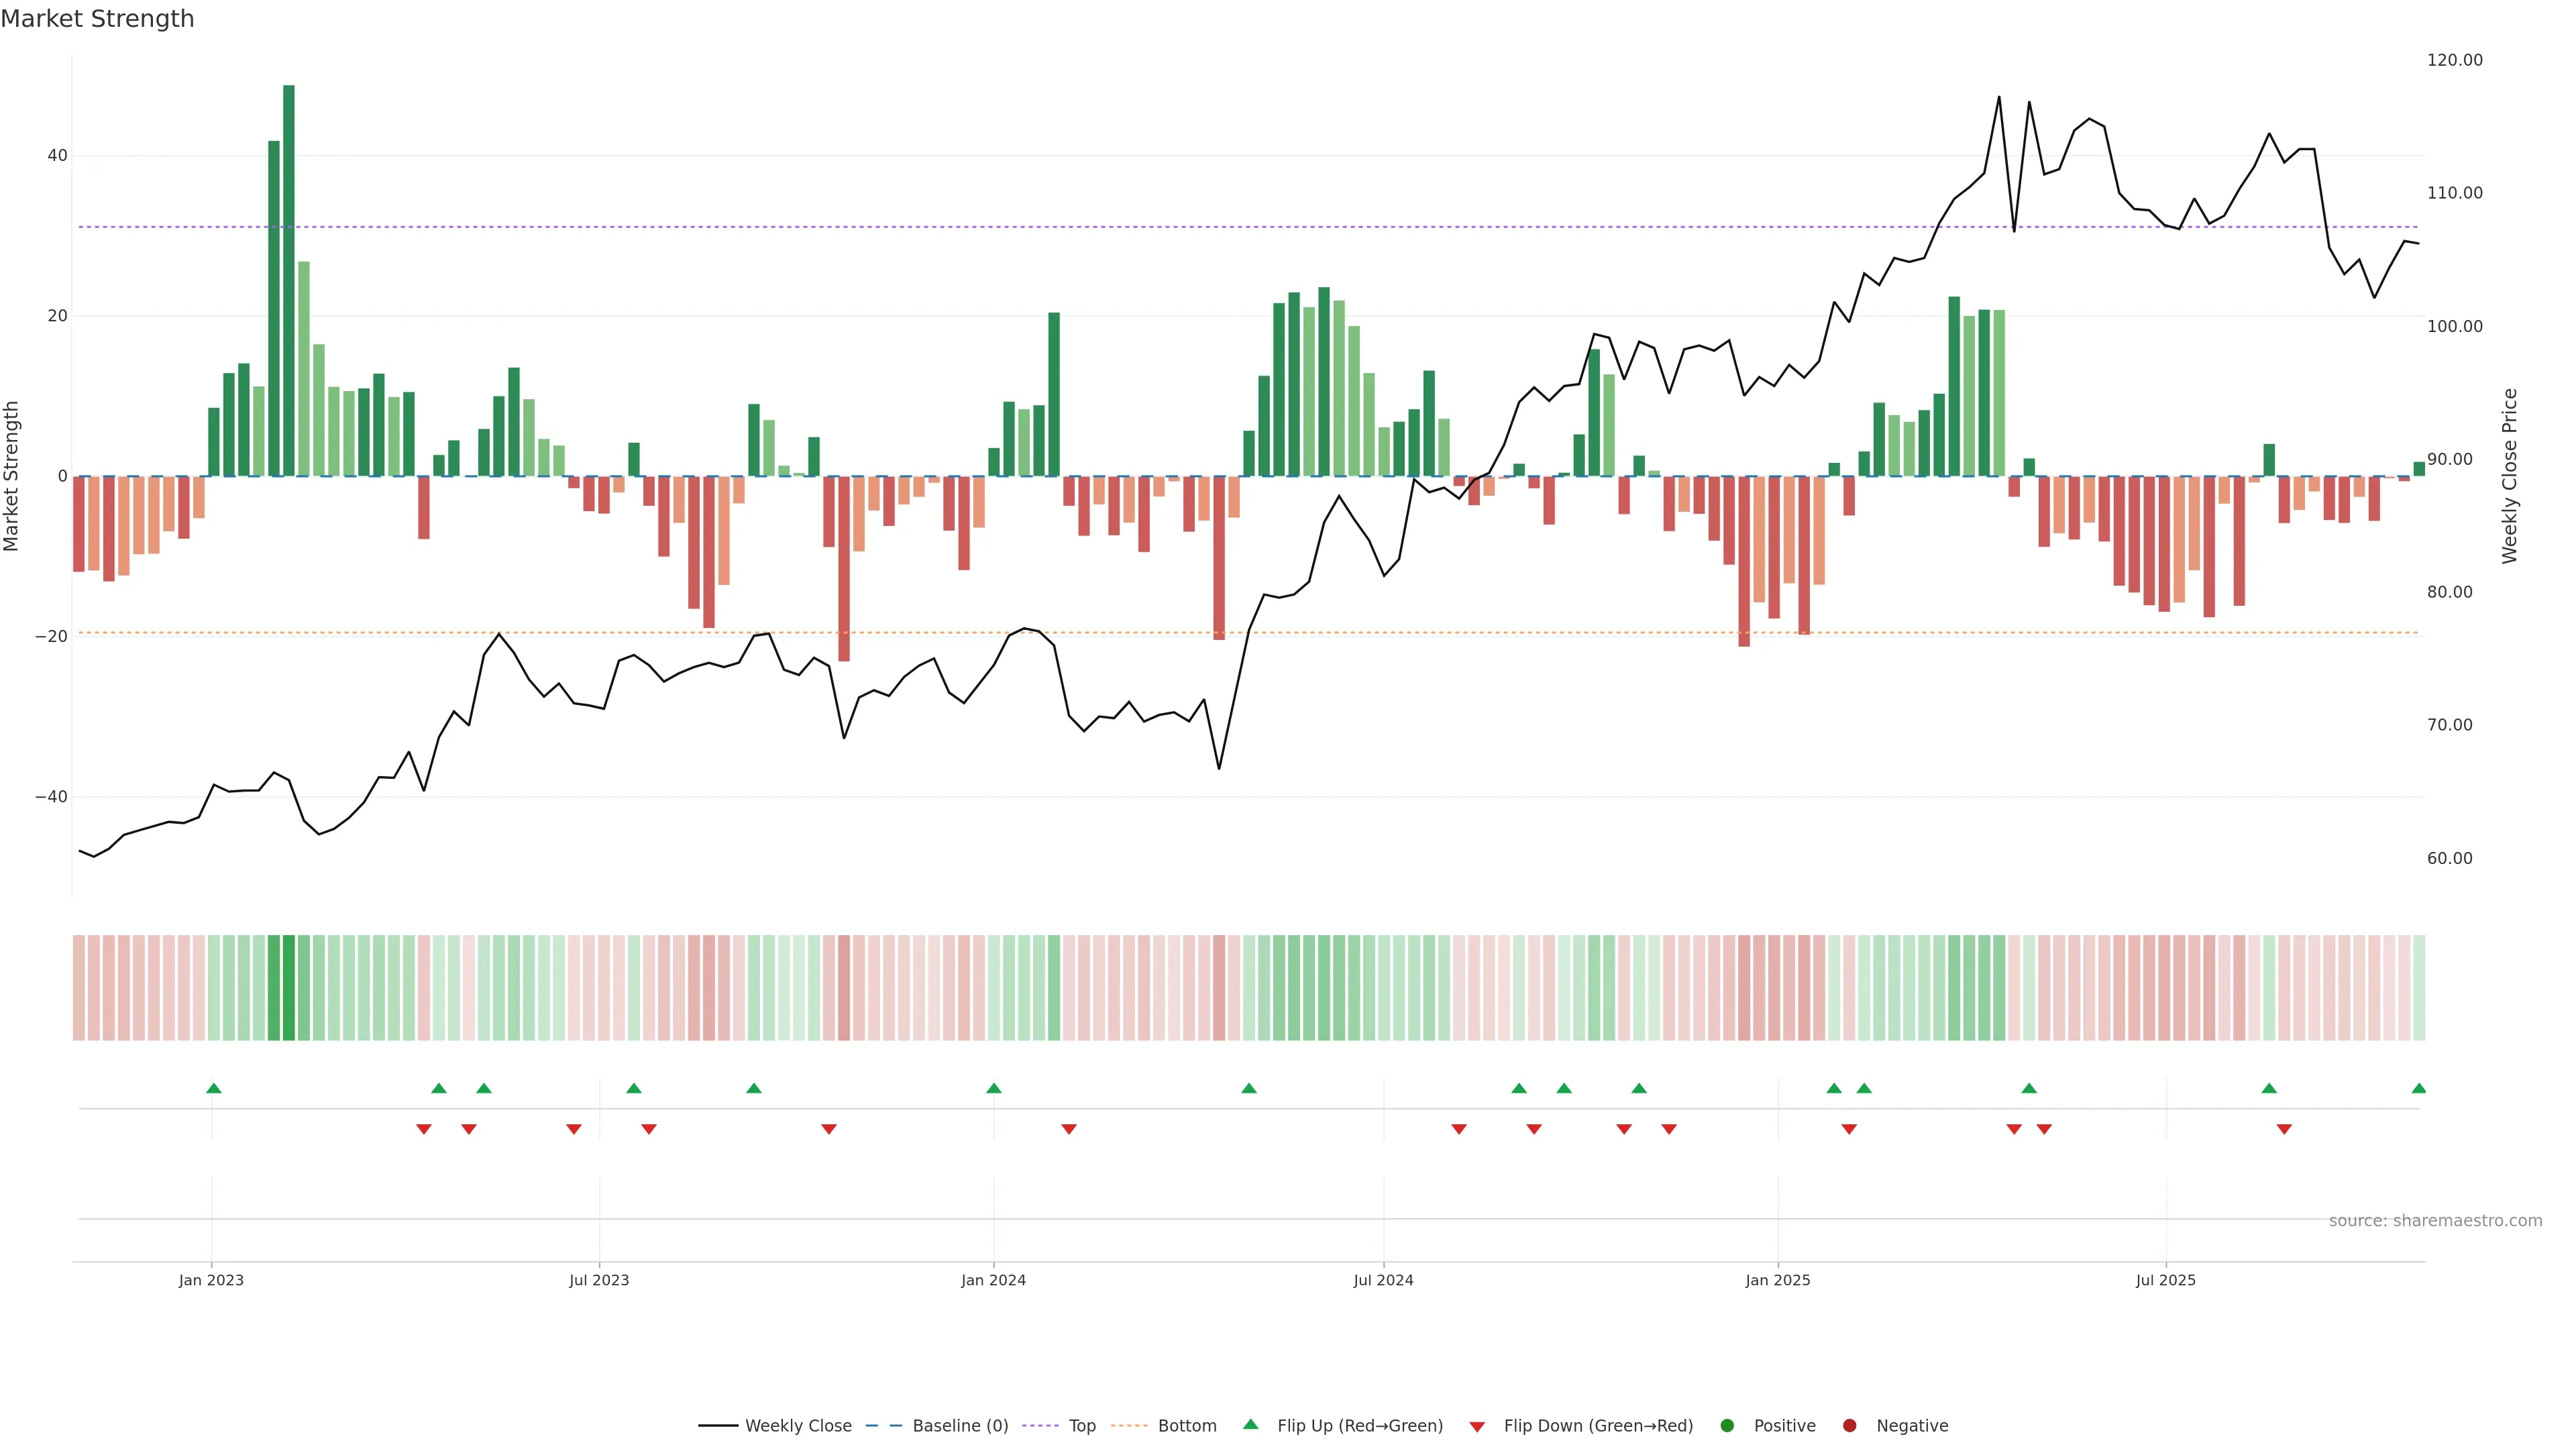Click the Positive green circle legend icon

pos(1727,1426)
